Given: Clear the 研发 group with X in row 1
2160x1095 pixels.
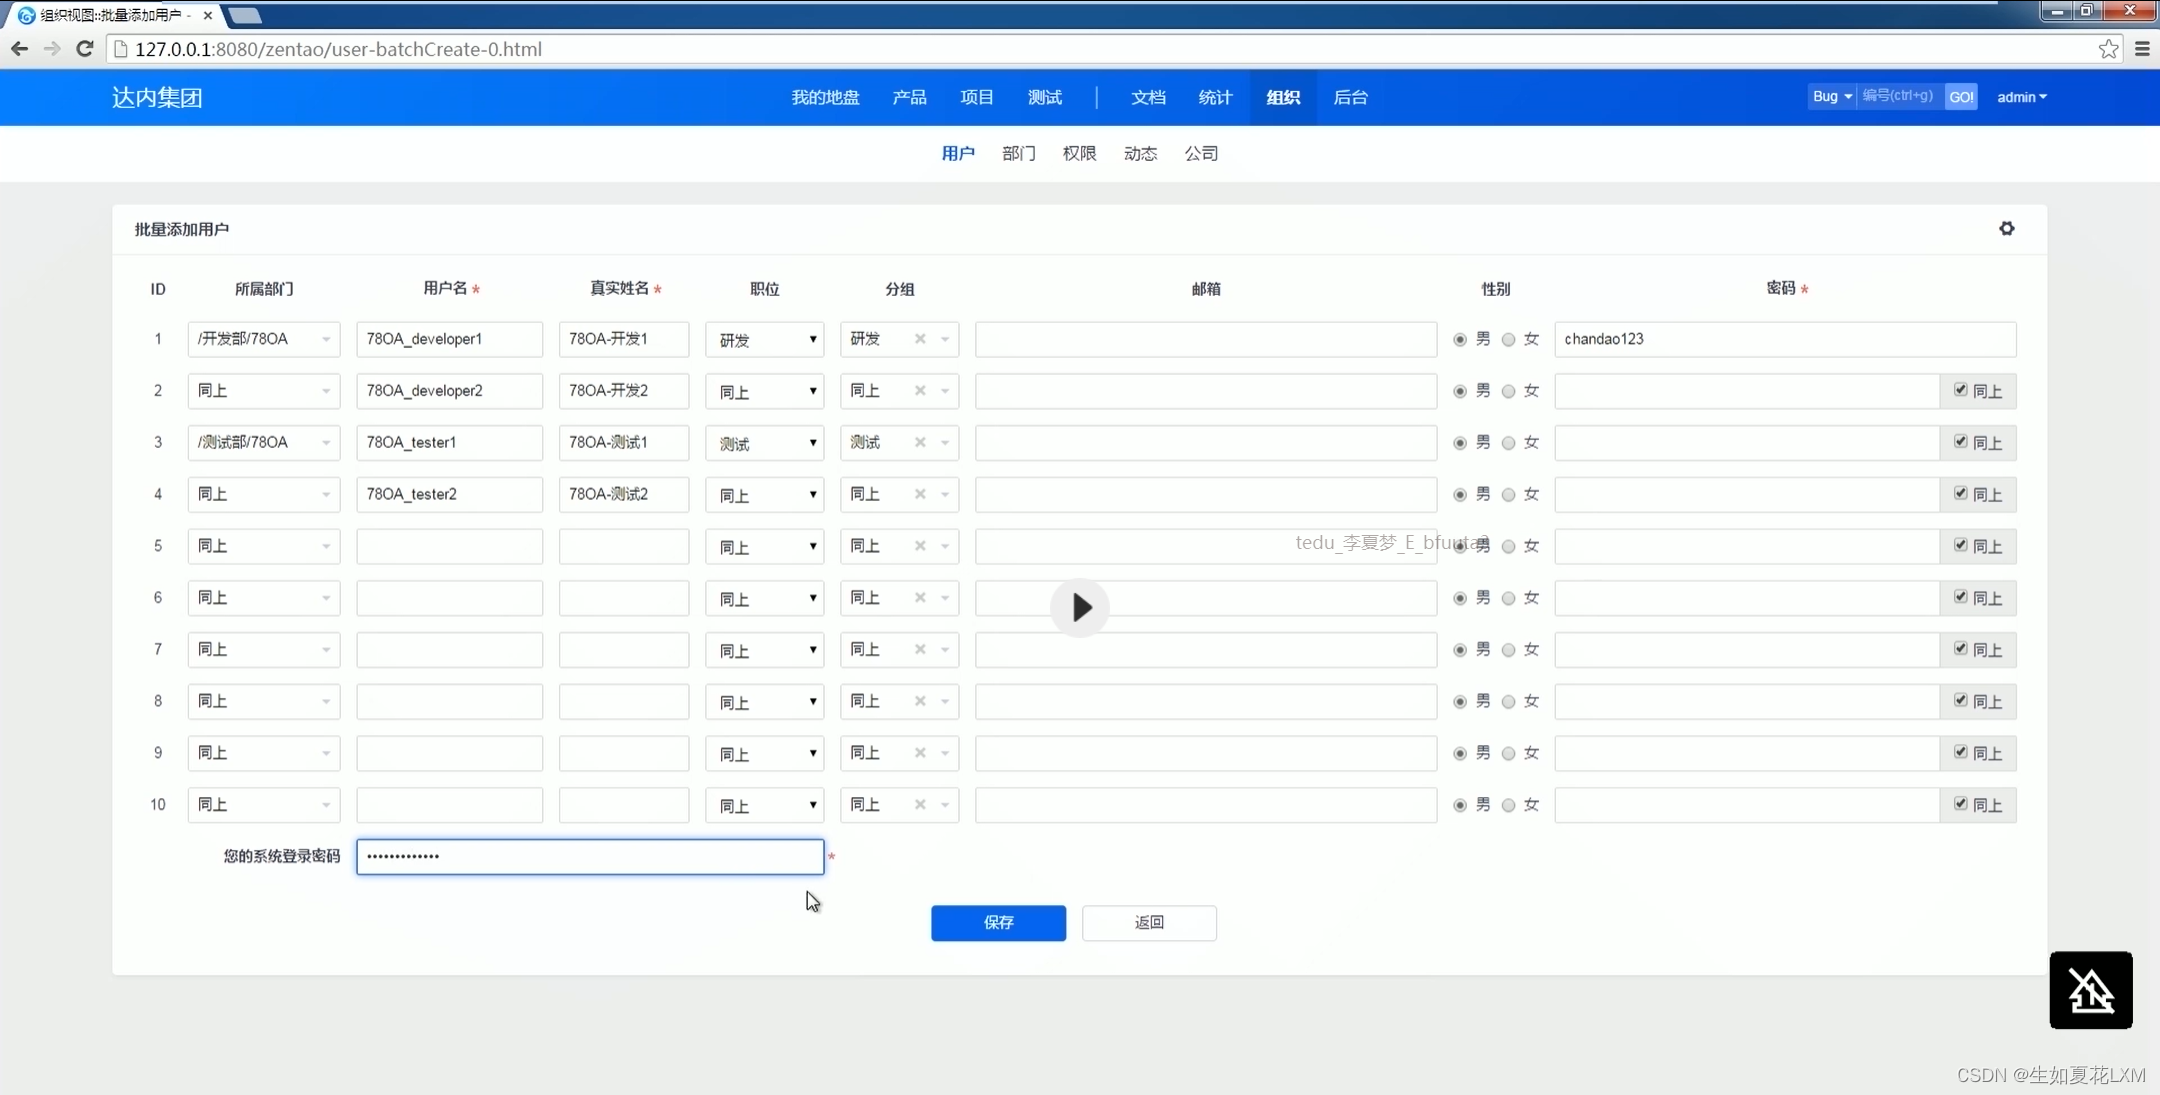Looking at the screenshot, I should [x=920, y=339].
